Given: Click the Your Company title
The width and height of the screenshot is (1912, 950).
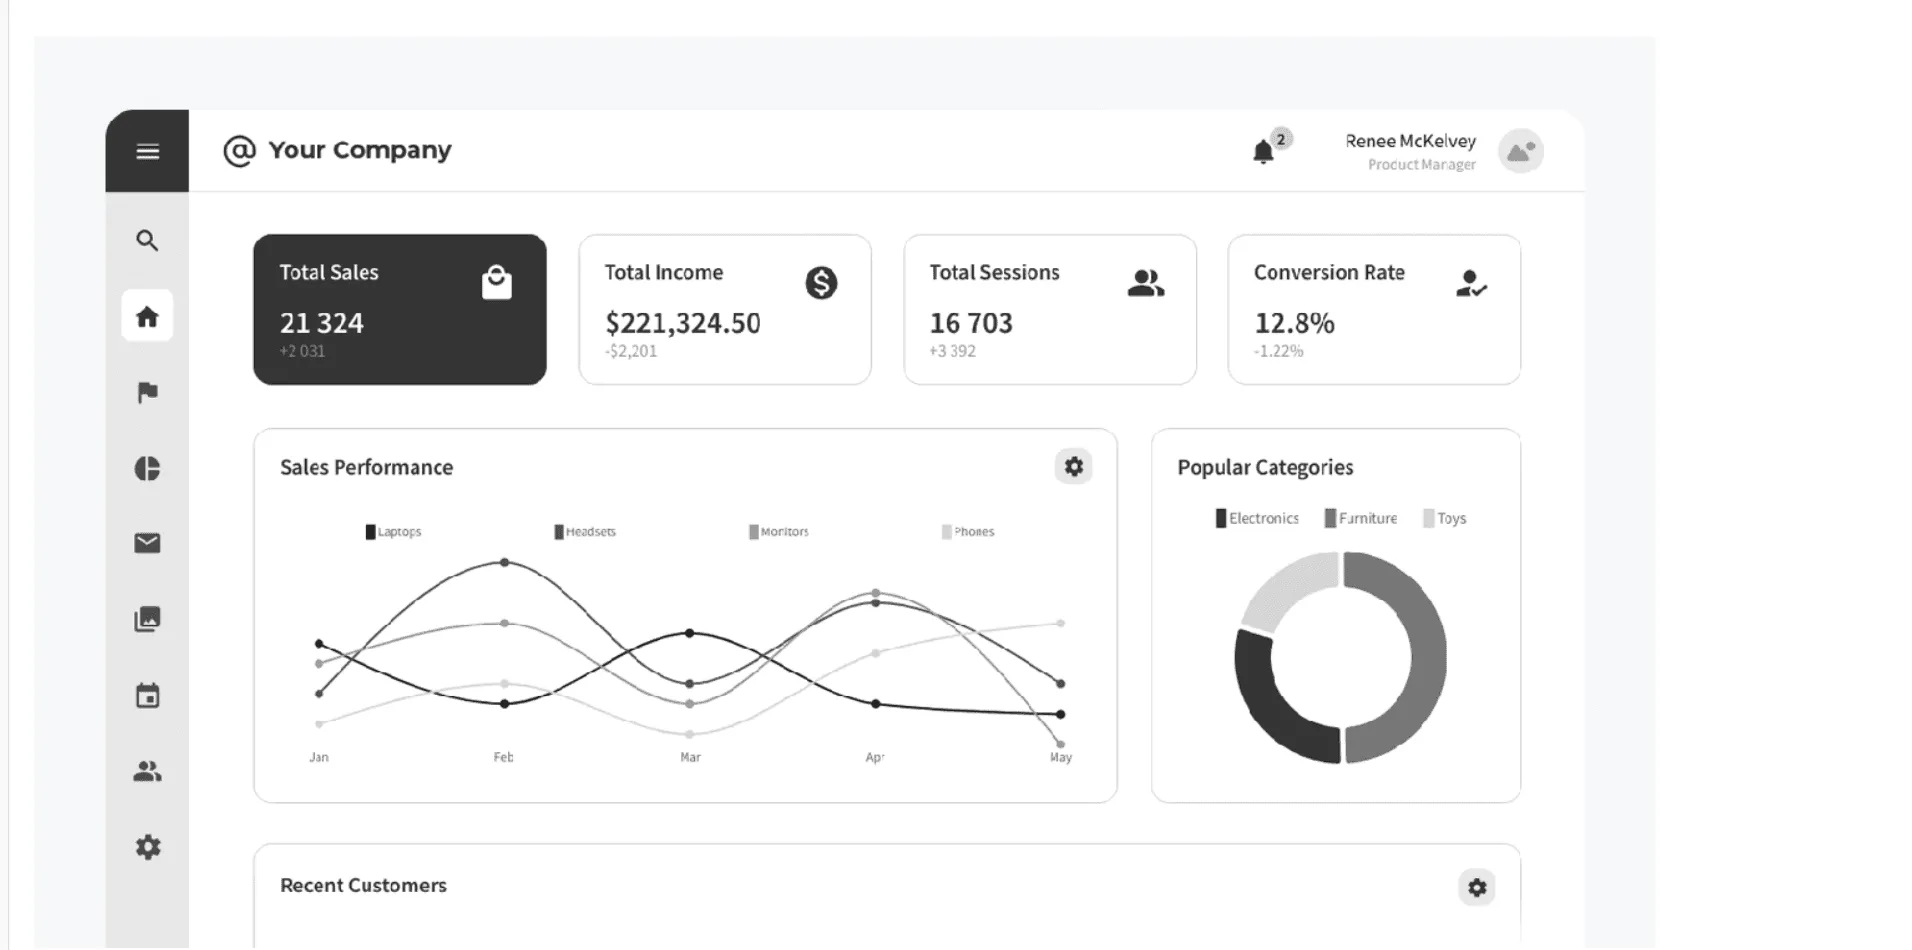Looking at the screenshot, I should click(x=360, y=150).
